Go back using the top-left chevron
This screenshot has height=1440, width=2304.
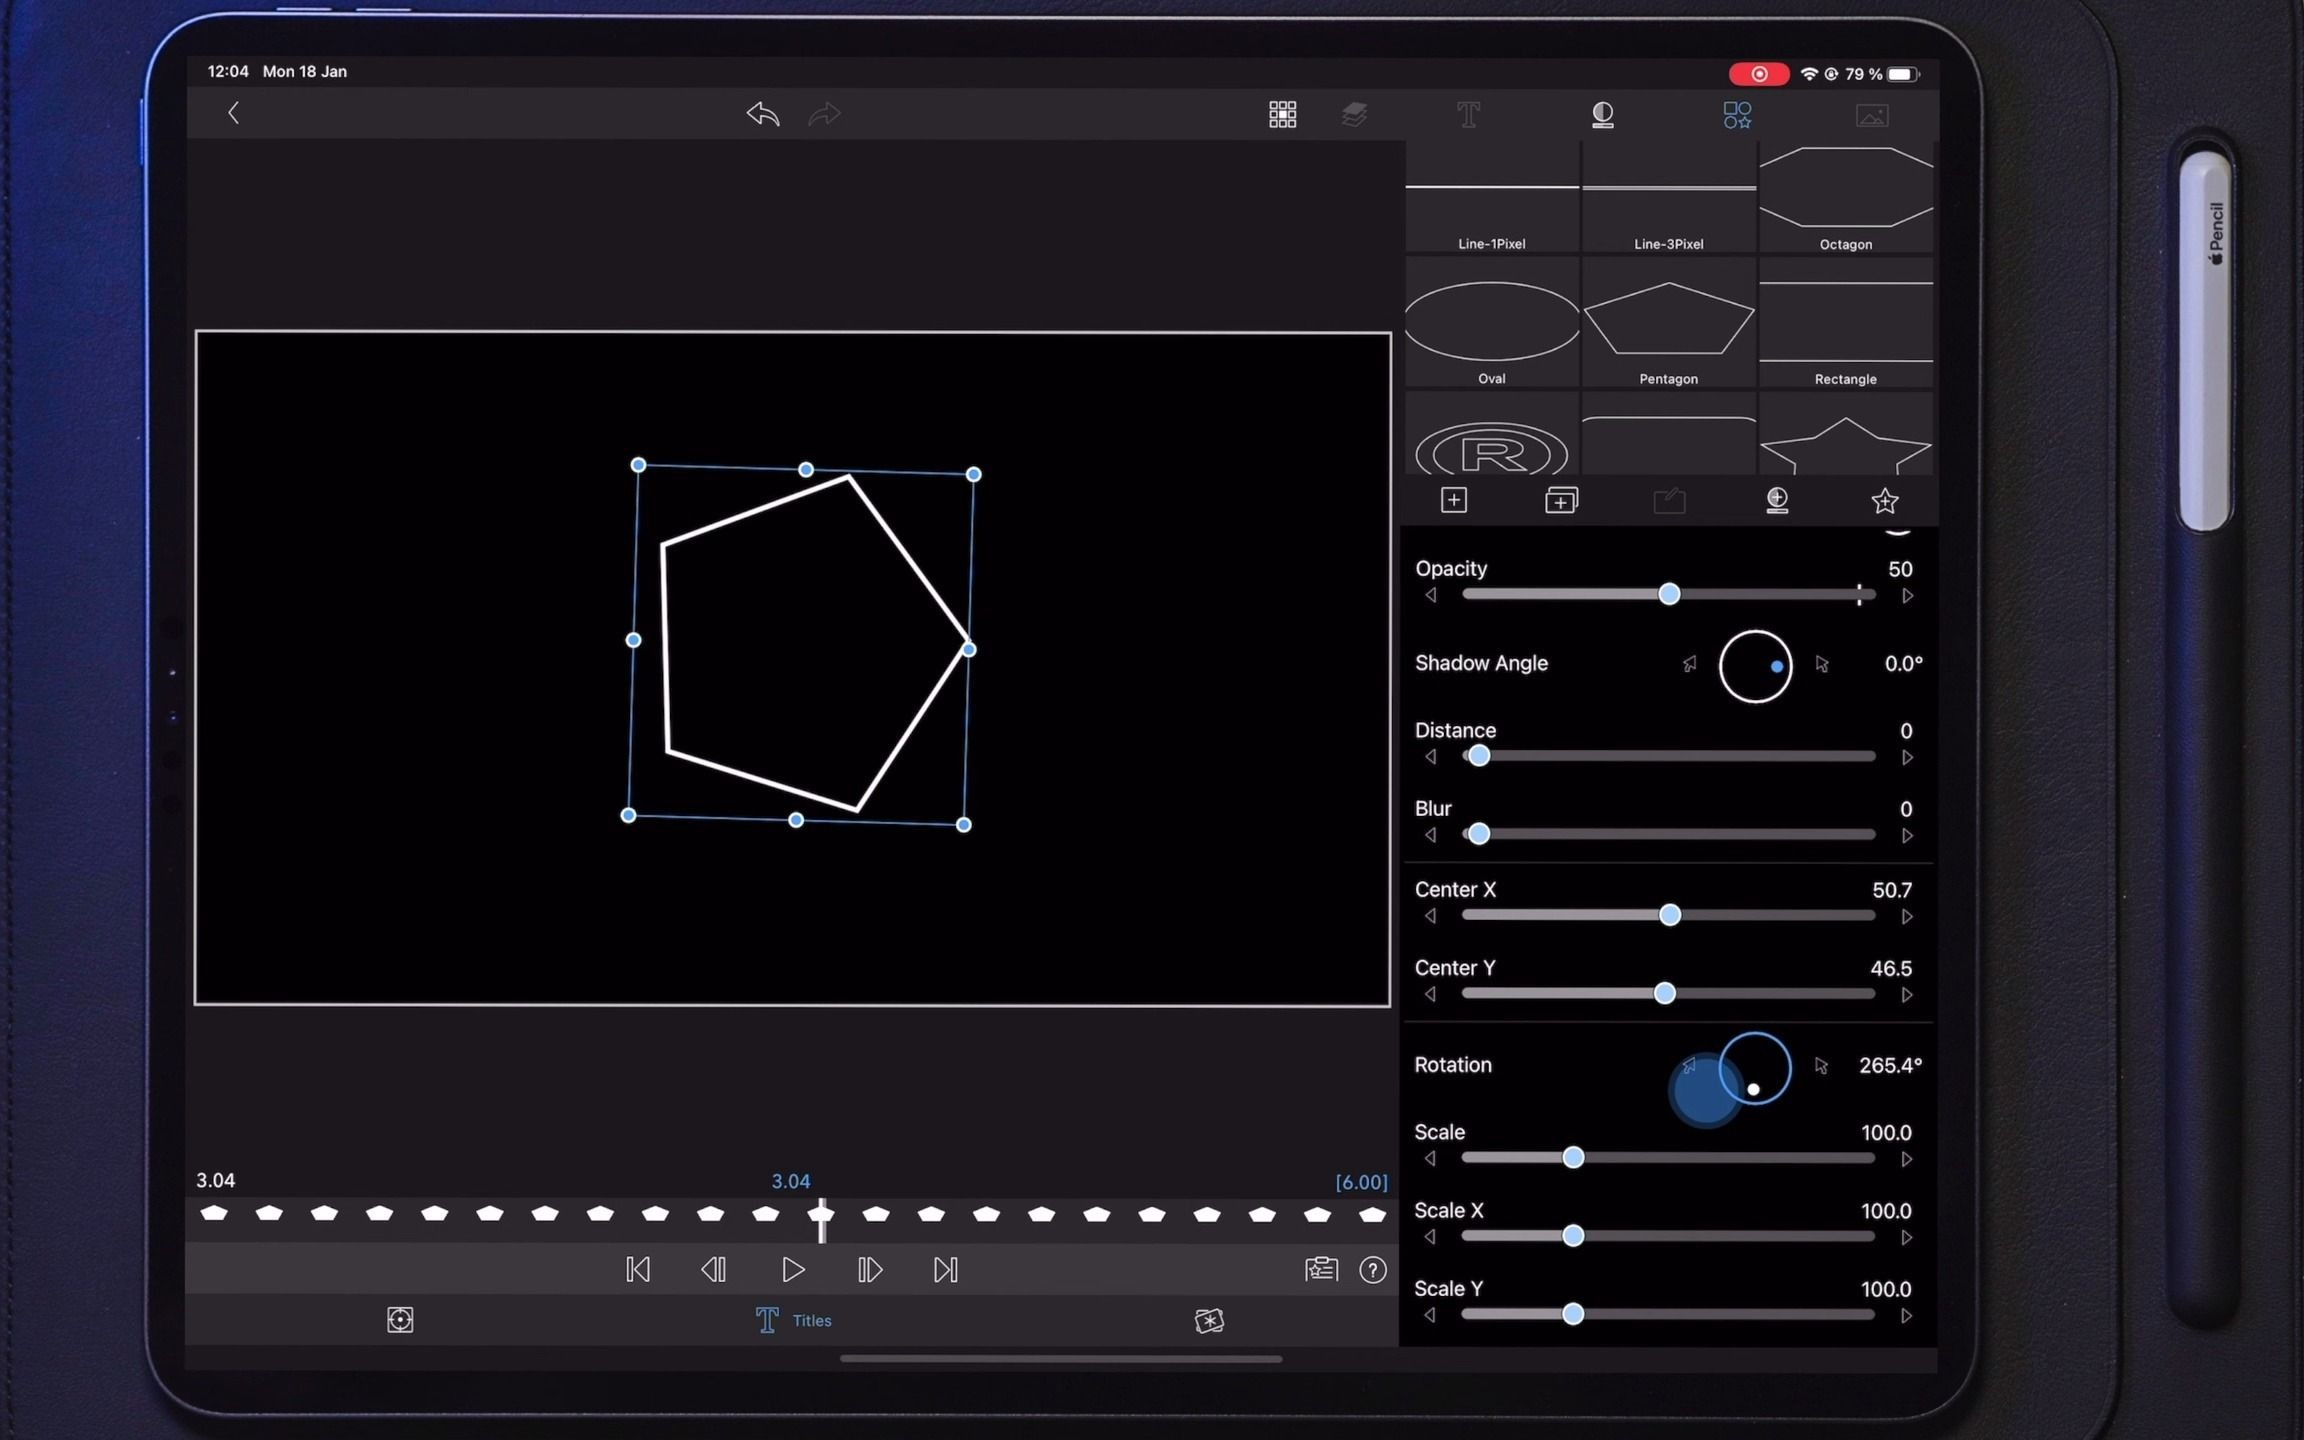click(x=233, y=113)
